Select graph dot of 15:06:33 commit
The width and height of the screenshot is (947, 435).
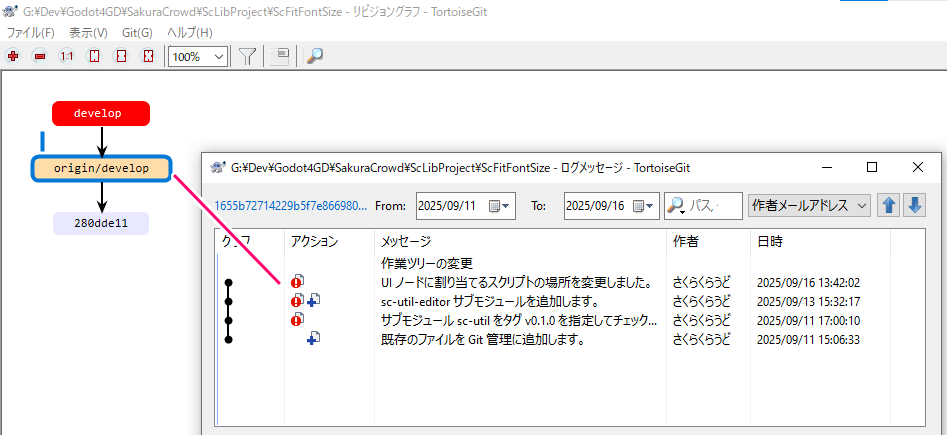(228, 340)
